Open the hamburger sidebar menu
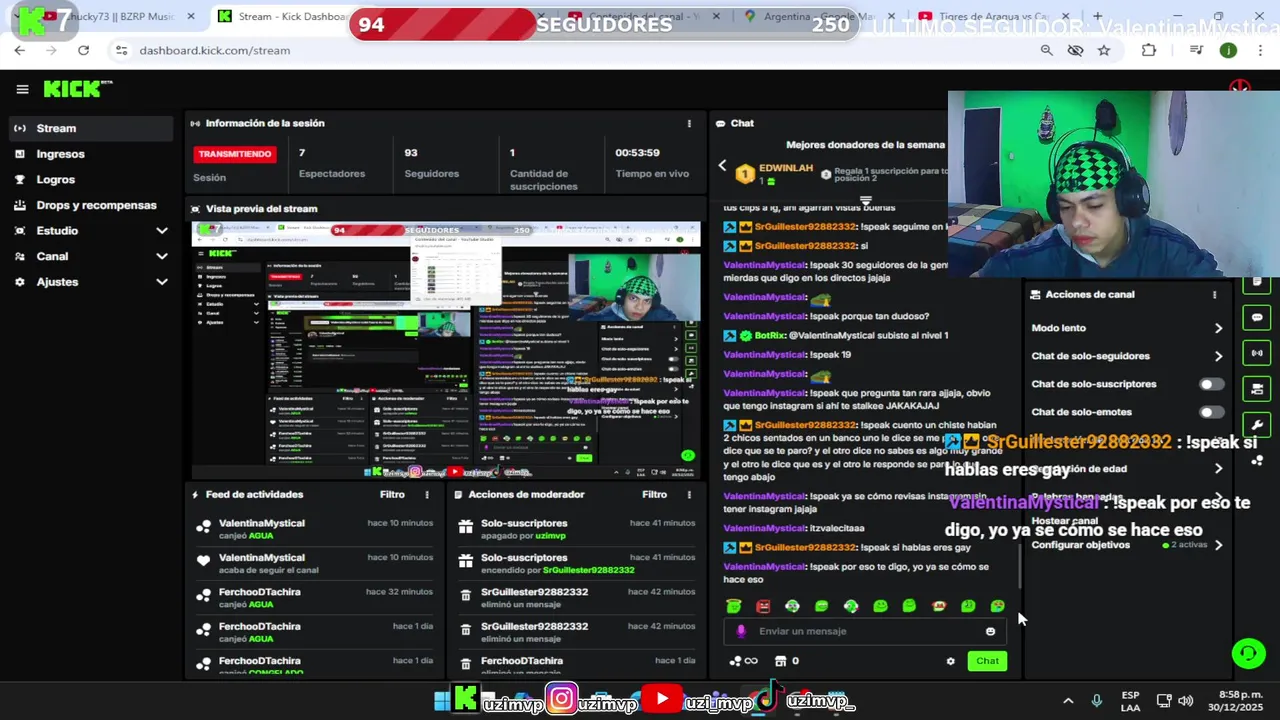Viewport: 1280px width, 720px height. tap(22, 89)
